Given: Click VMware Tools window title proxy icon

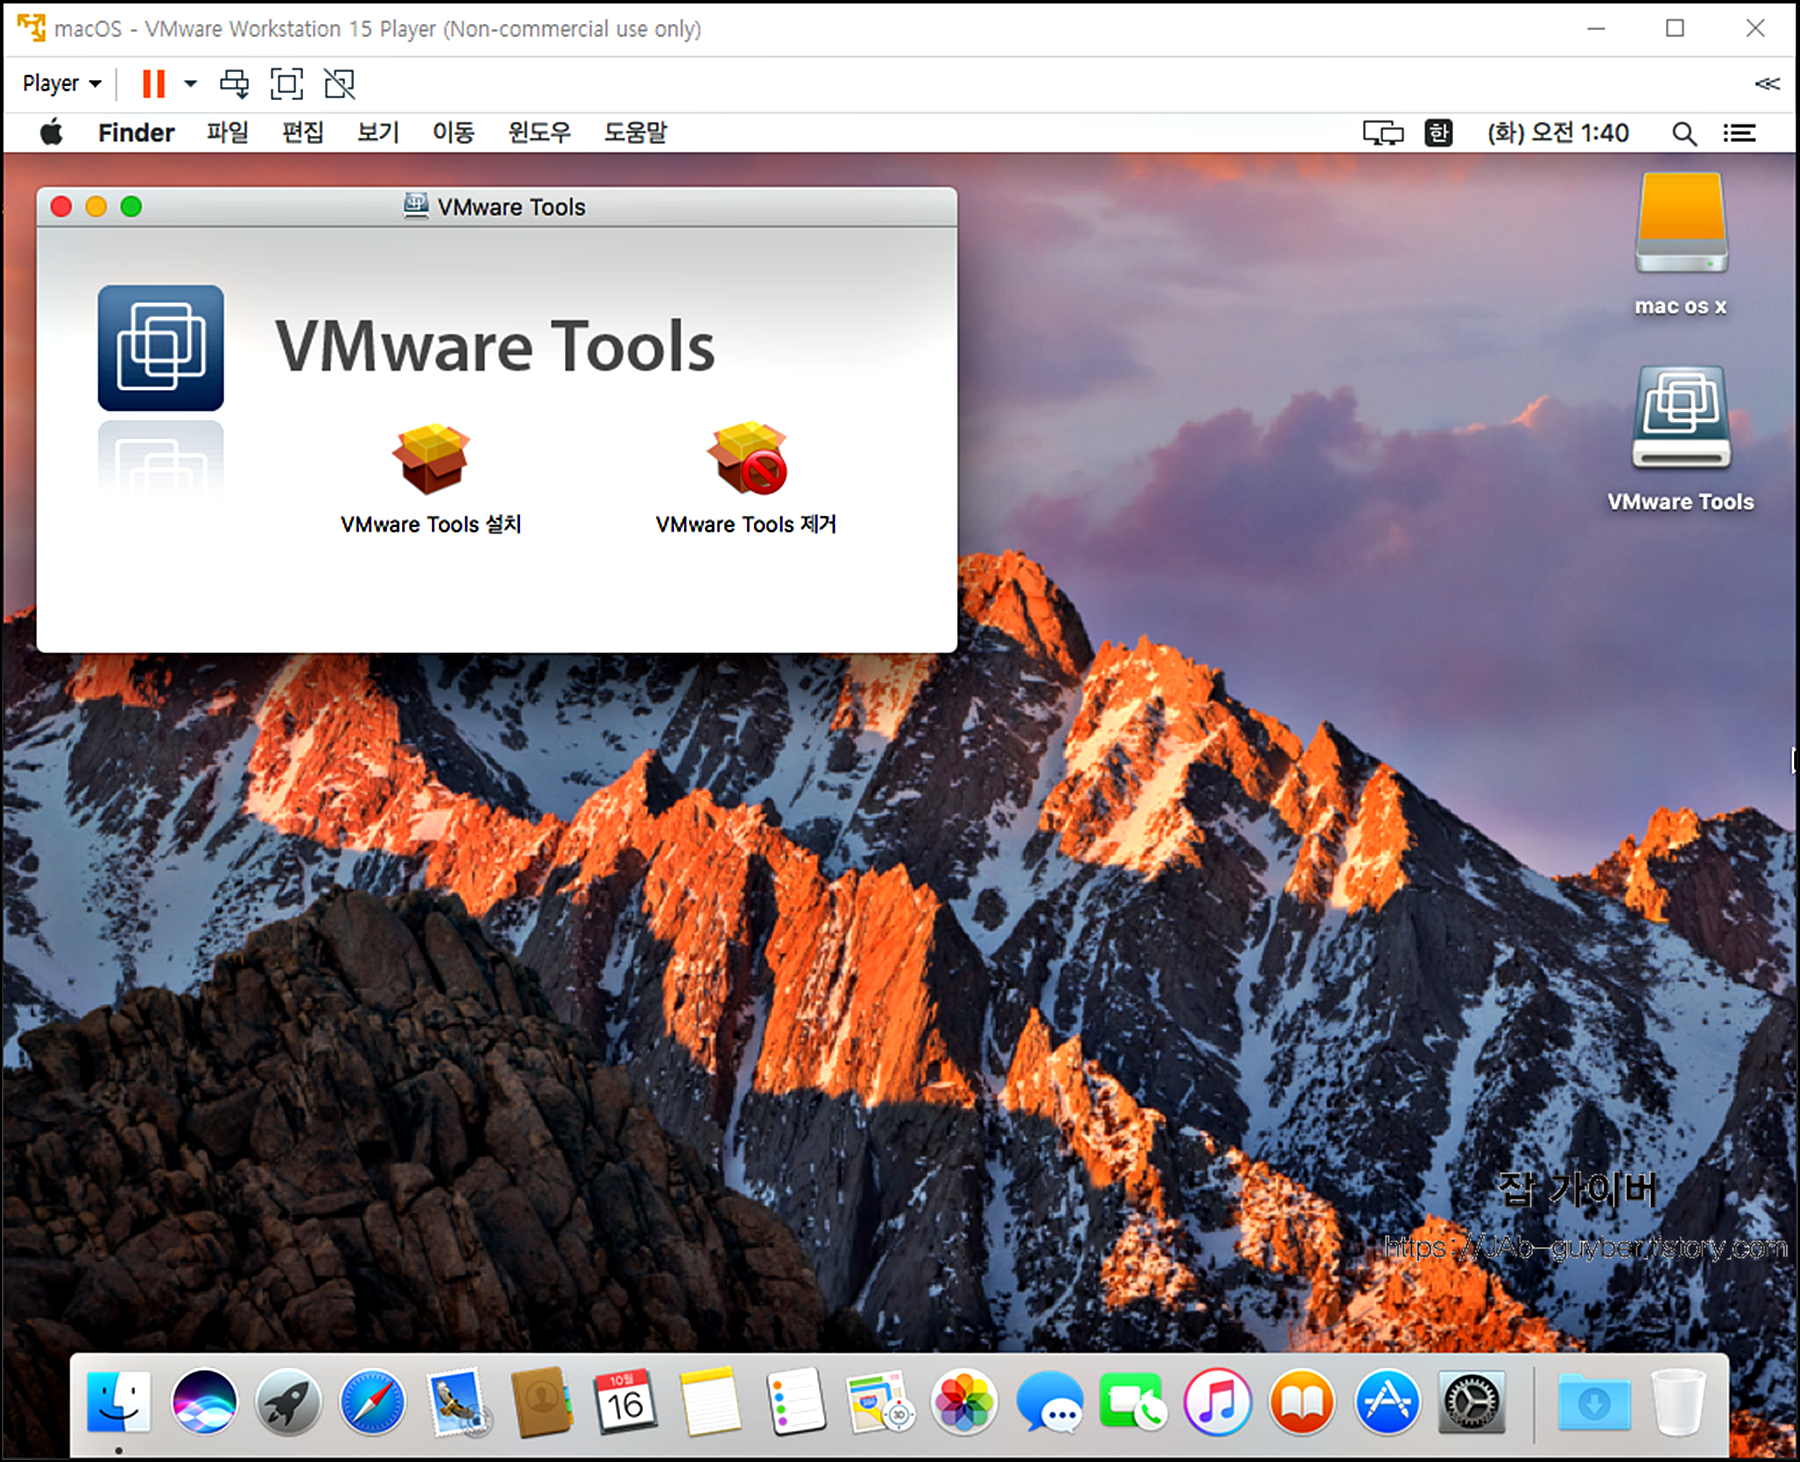Looking at the screenshot, I should point(416,206).
